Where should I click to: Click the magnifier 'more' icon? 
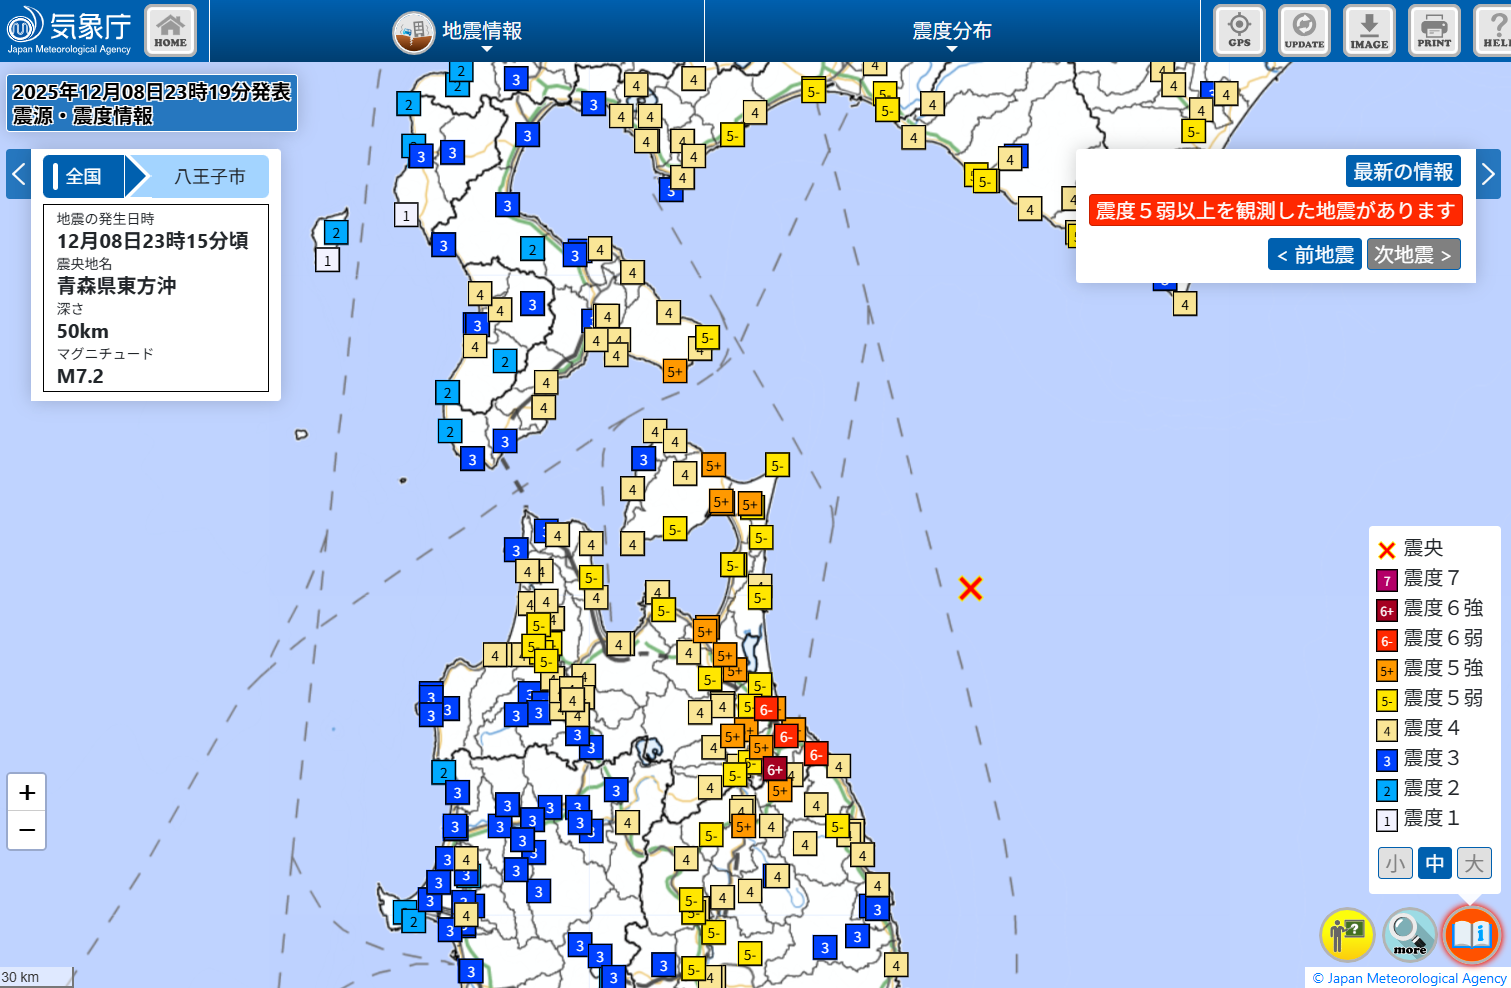[1409, 934]
